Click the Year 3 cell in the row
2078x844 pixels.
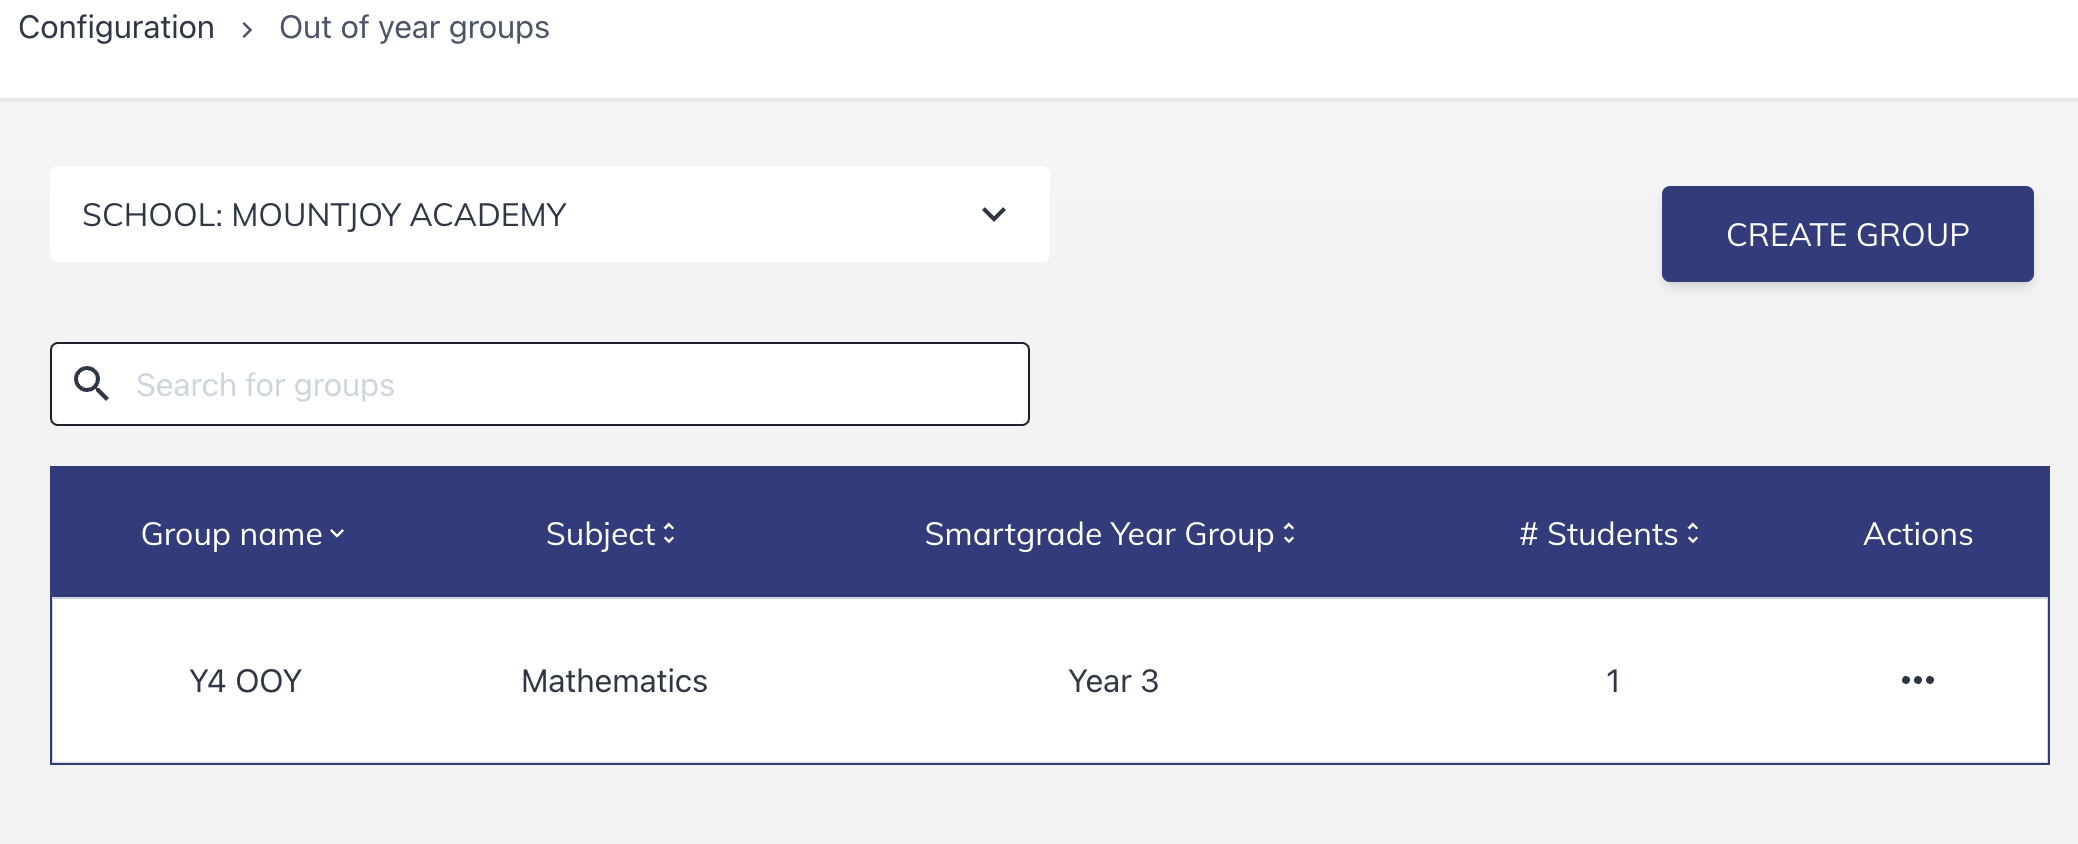[x=1113, y=681]
